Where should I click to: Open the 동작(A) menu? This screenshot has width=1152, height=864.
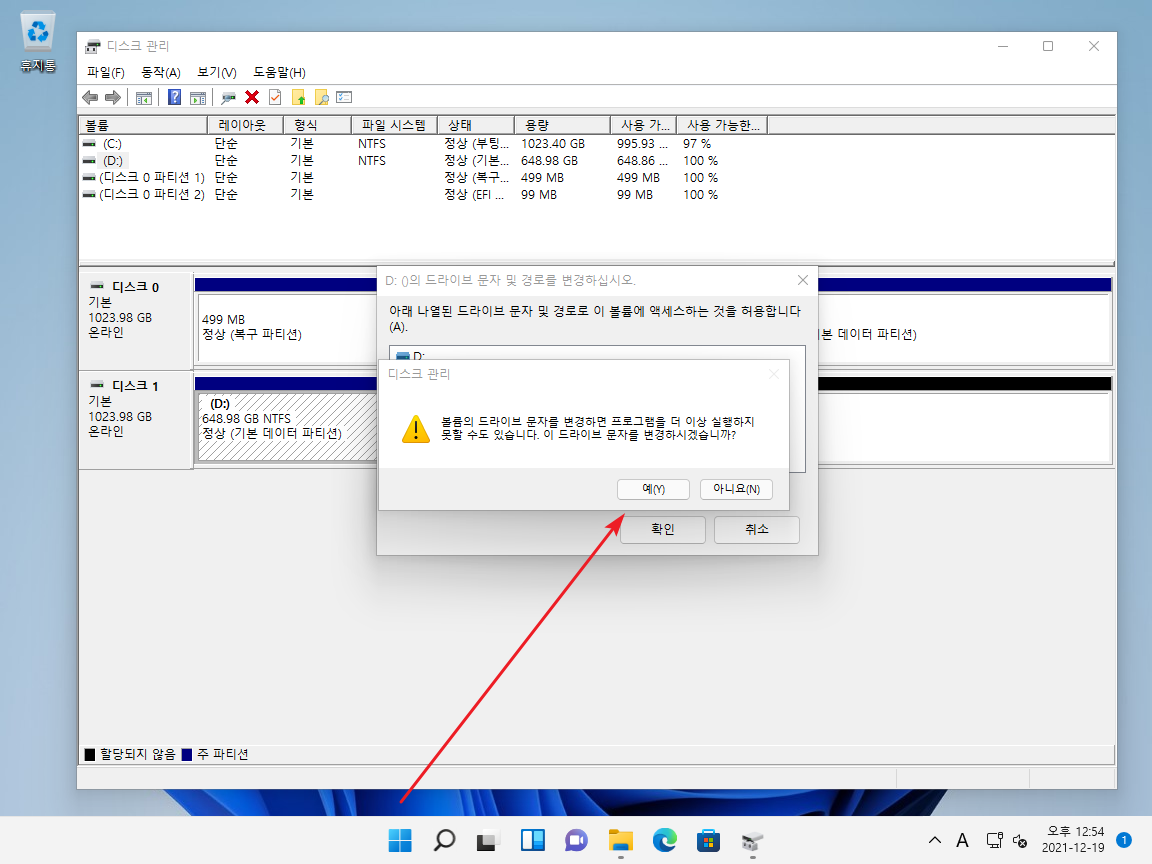coord(161,72)
